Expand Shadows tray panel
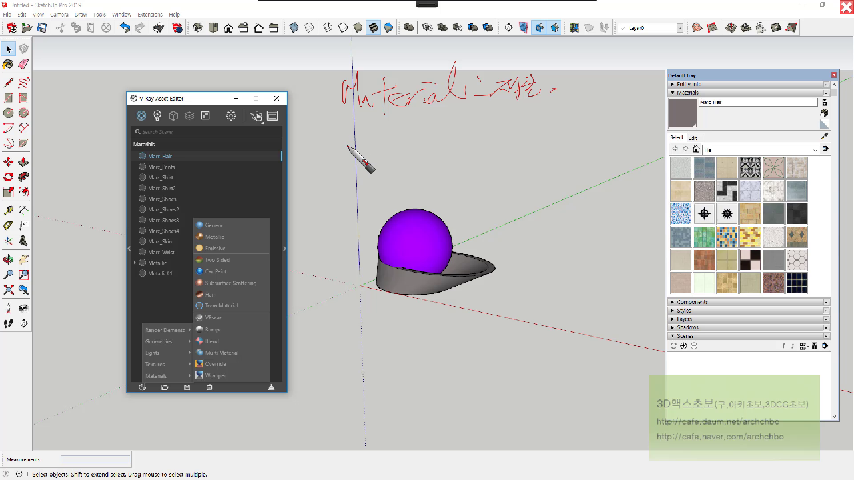854x480 pixels. pos(748,327)
